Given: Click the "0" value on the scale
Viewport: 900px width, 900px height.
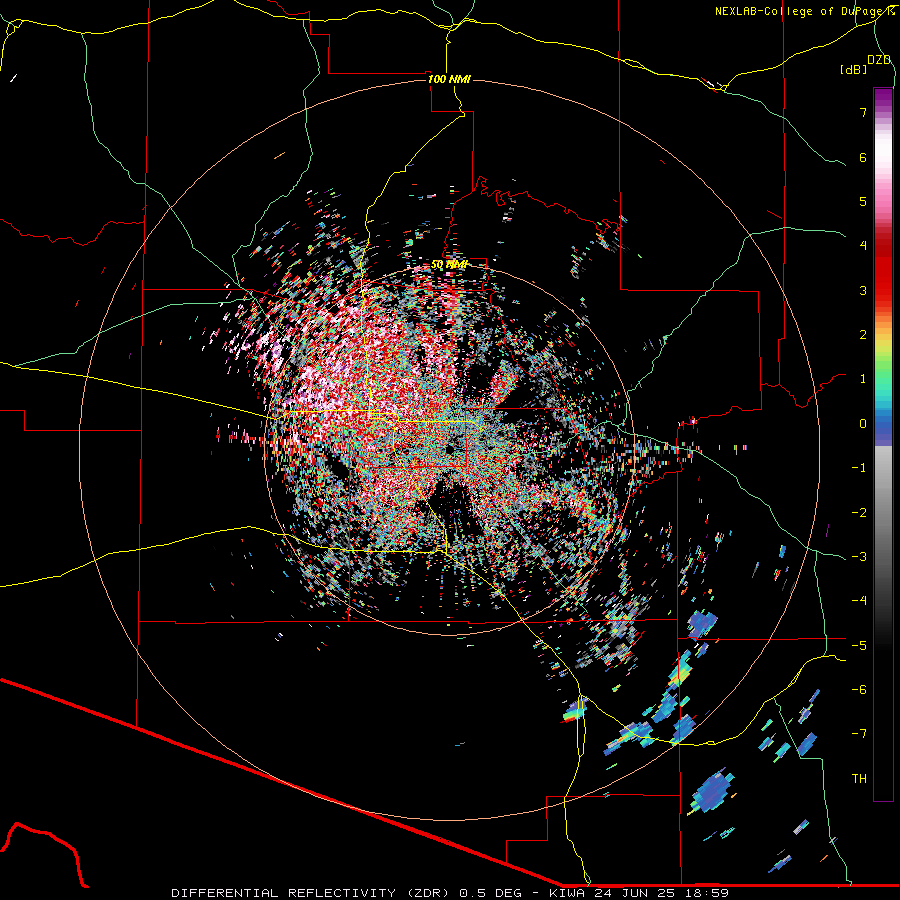Looking at the screenshot, I should tap(863, 424).
